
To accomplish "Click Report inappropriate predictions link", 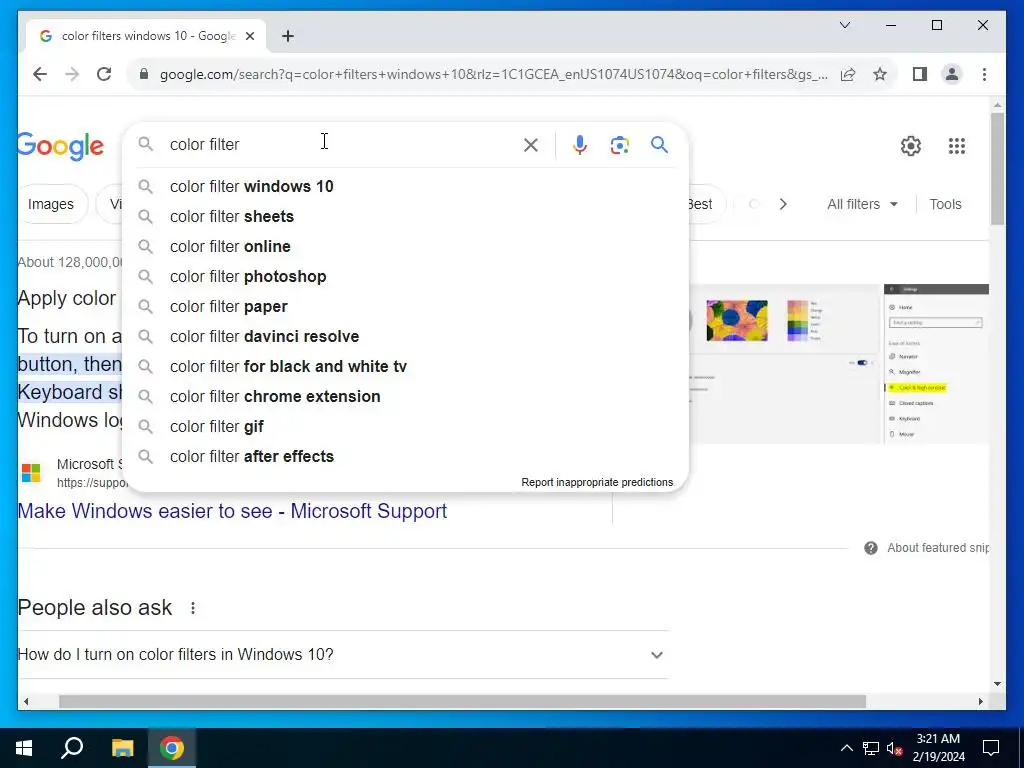I will pyautogui.click(x=597, y=482).
